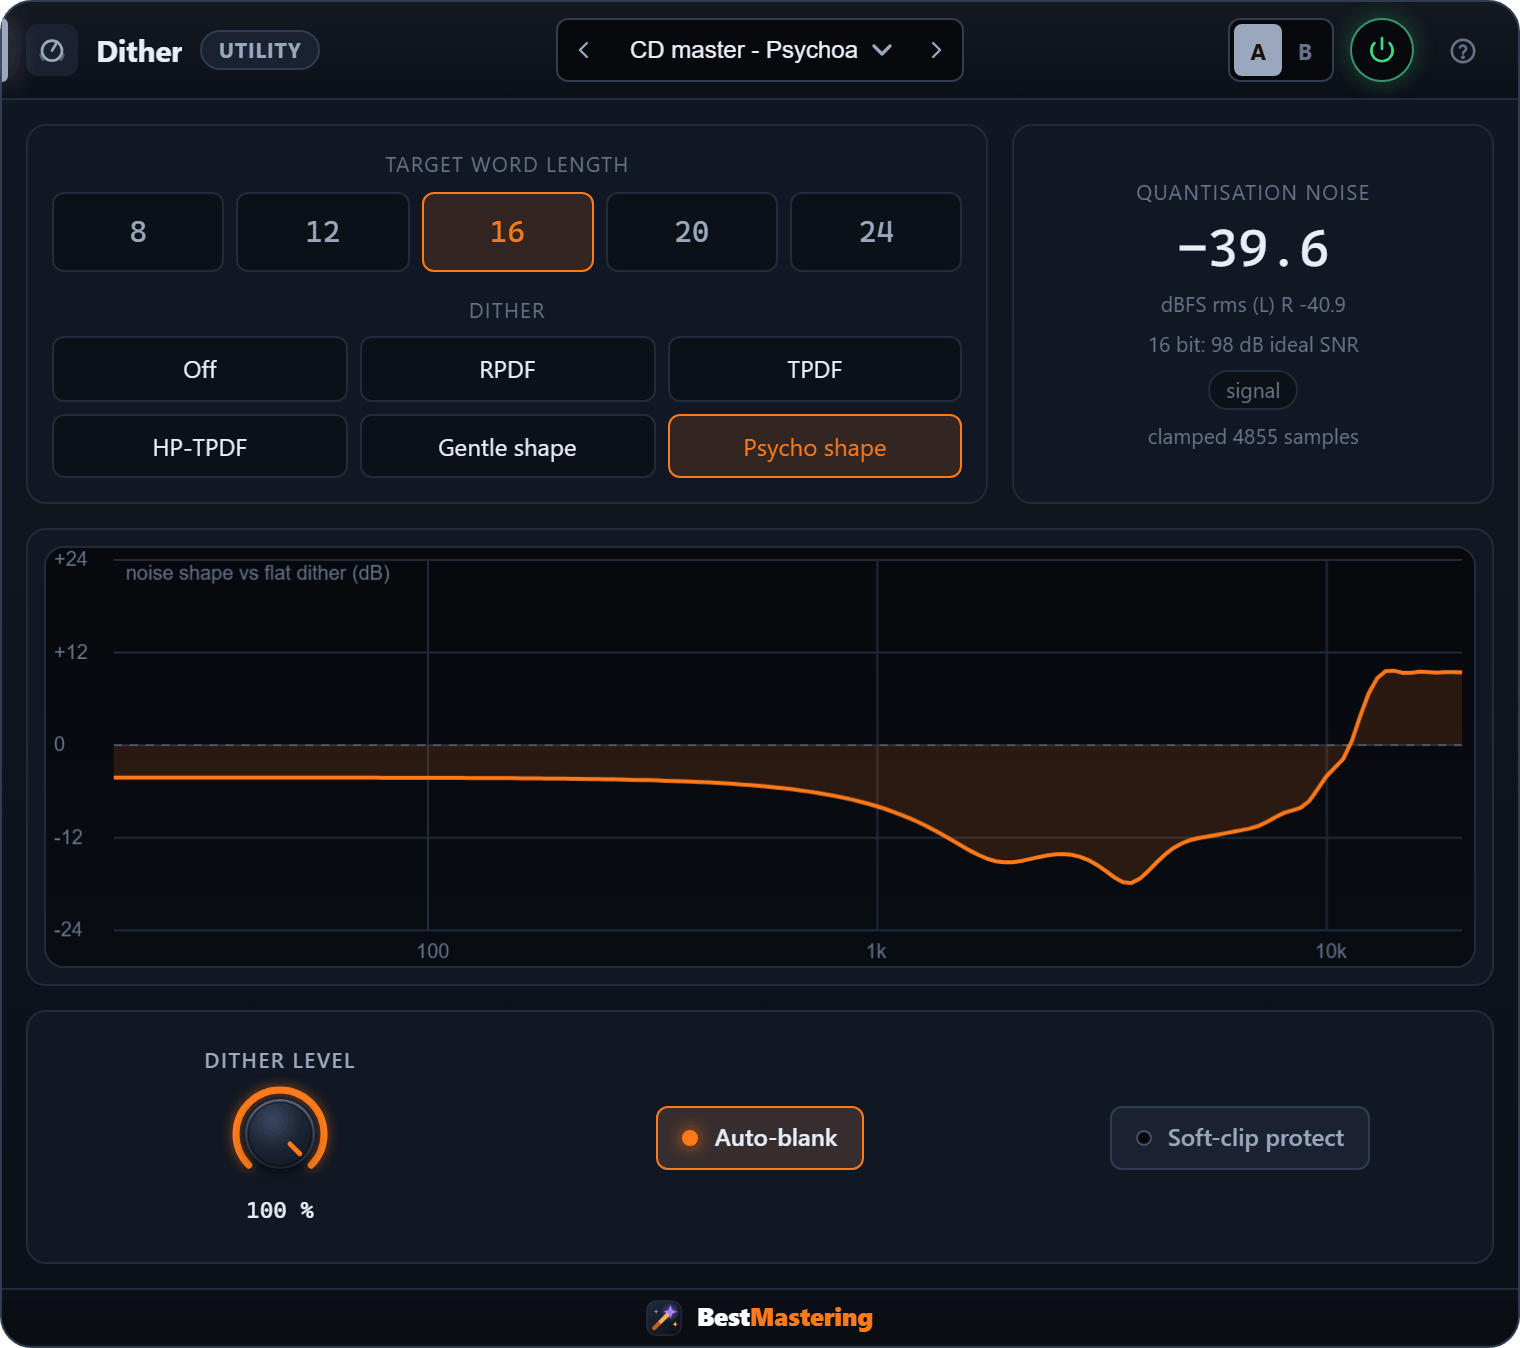Select TPDF dither type
This screenshot has width=1520, height=1348.
coord(815,369)
